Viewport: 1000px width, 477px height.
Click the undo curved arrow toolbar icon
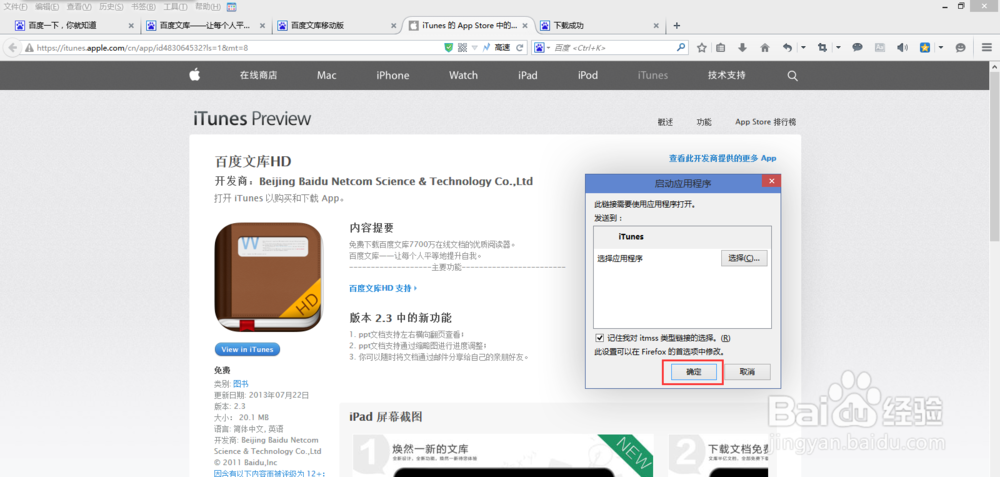788,48
